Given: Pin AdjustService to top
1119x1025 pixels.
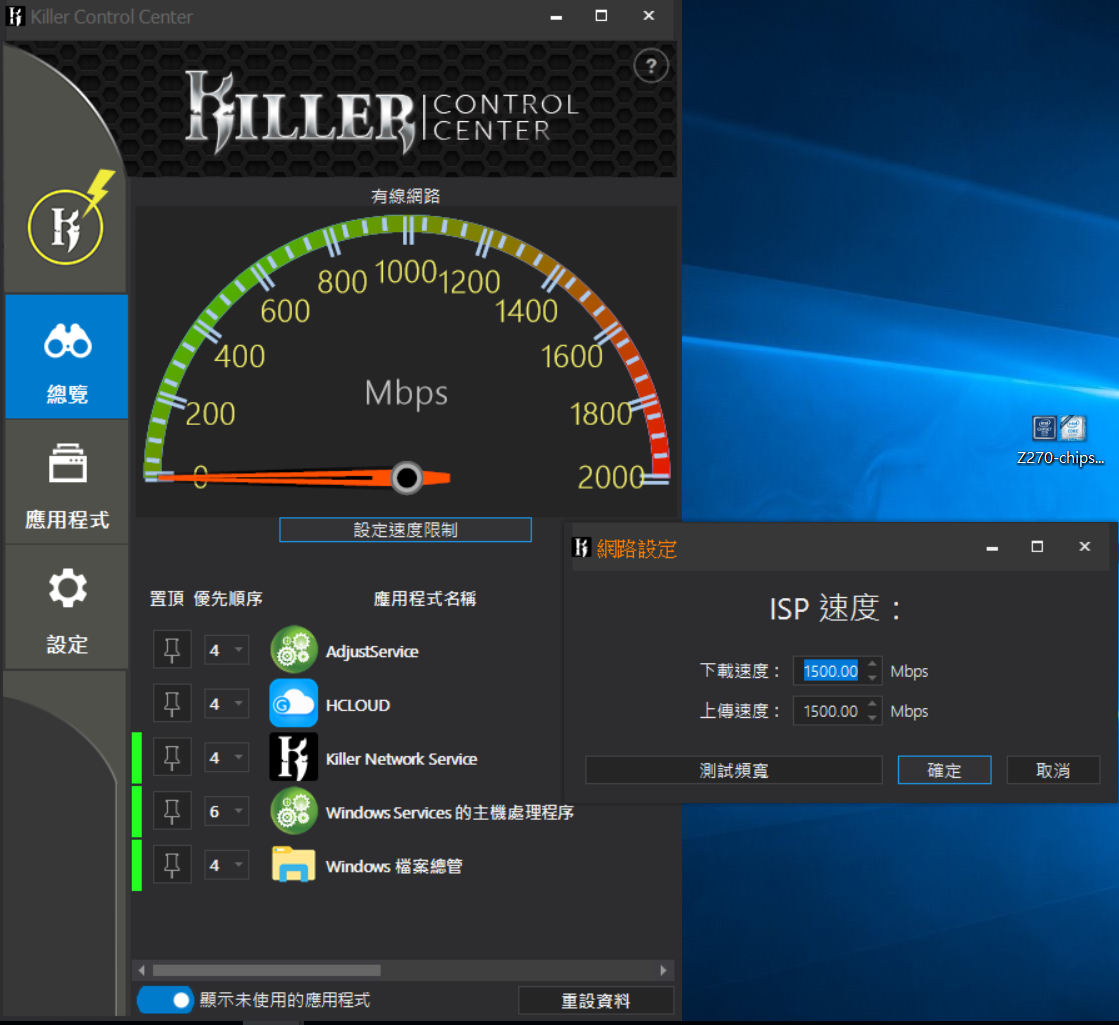Looking at the screenshot, I should (172, 650).
